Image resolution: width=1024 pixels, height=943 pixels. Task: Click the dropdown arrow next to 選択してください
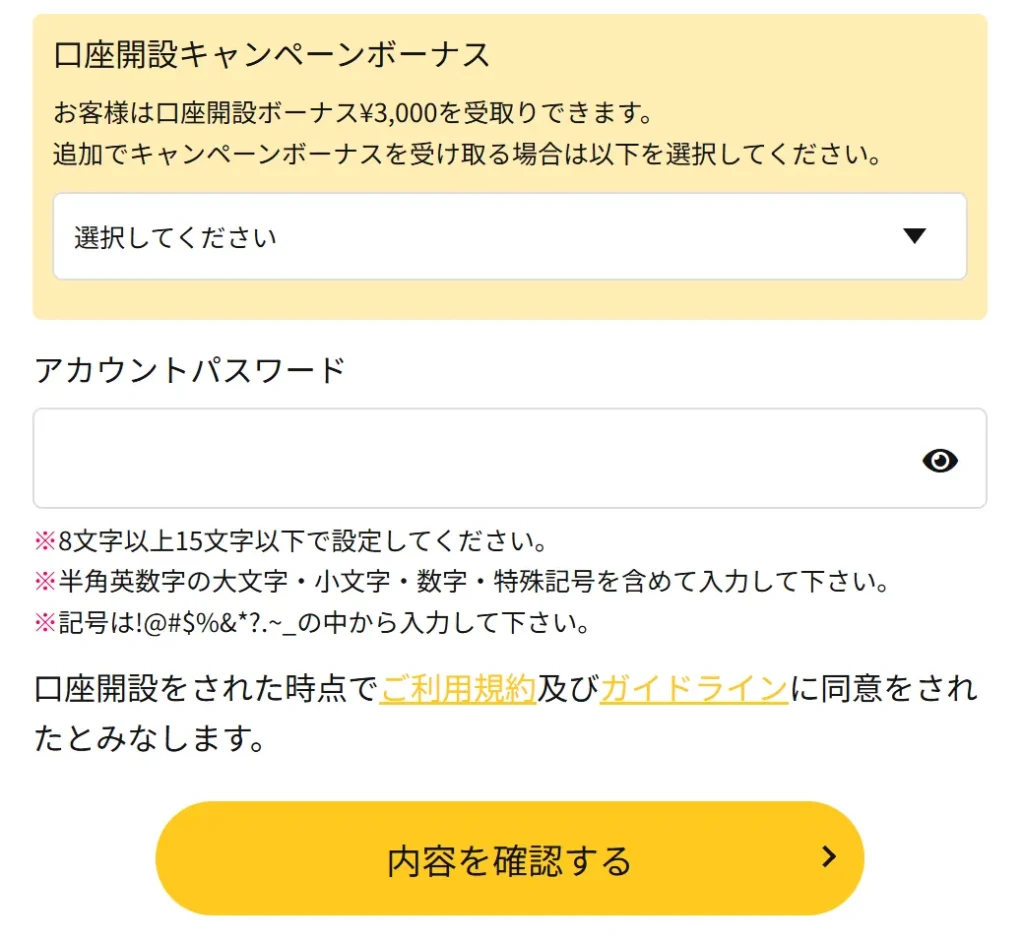pyautogui.click(x=913, y=237)
